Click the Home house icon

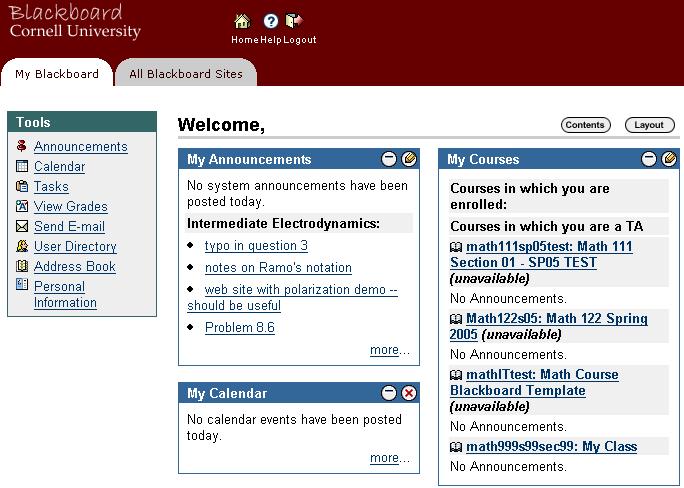[242, 21]
